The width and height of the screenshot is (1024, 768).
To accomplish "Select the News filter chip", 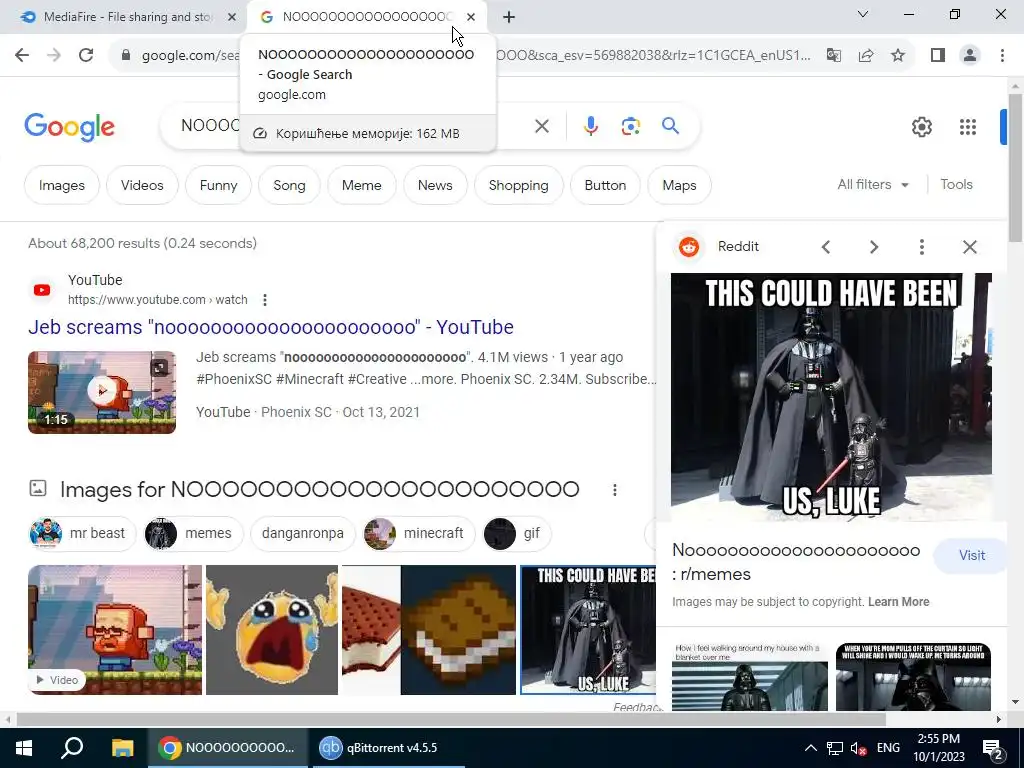I will (x=435, y=185).
